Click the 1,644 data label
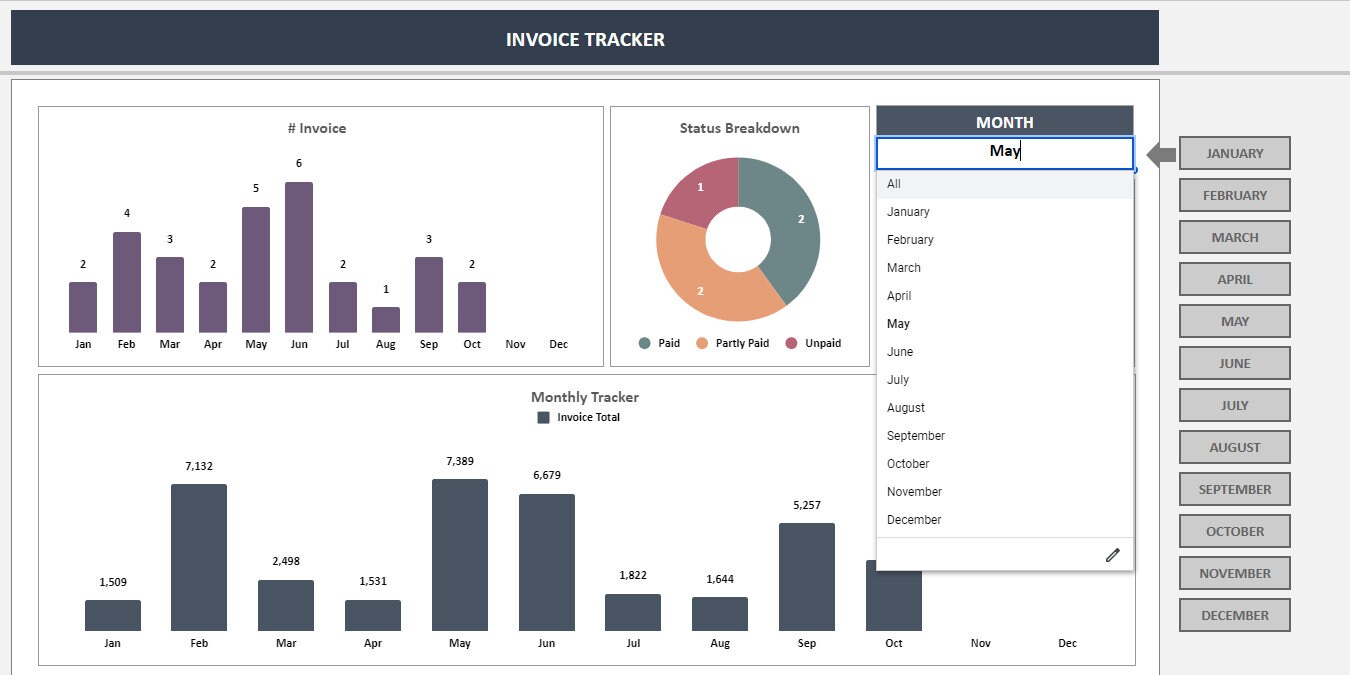This screenshot has width=1350, height=675. pyautogui.click(x=720, y=579)
